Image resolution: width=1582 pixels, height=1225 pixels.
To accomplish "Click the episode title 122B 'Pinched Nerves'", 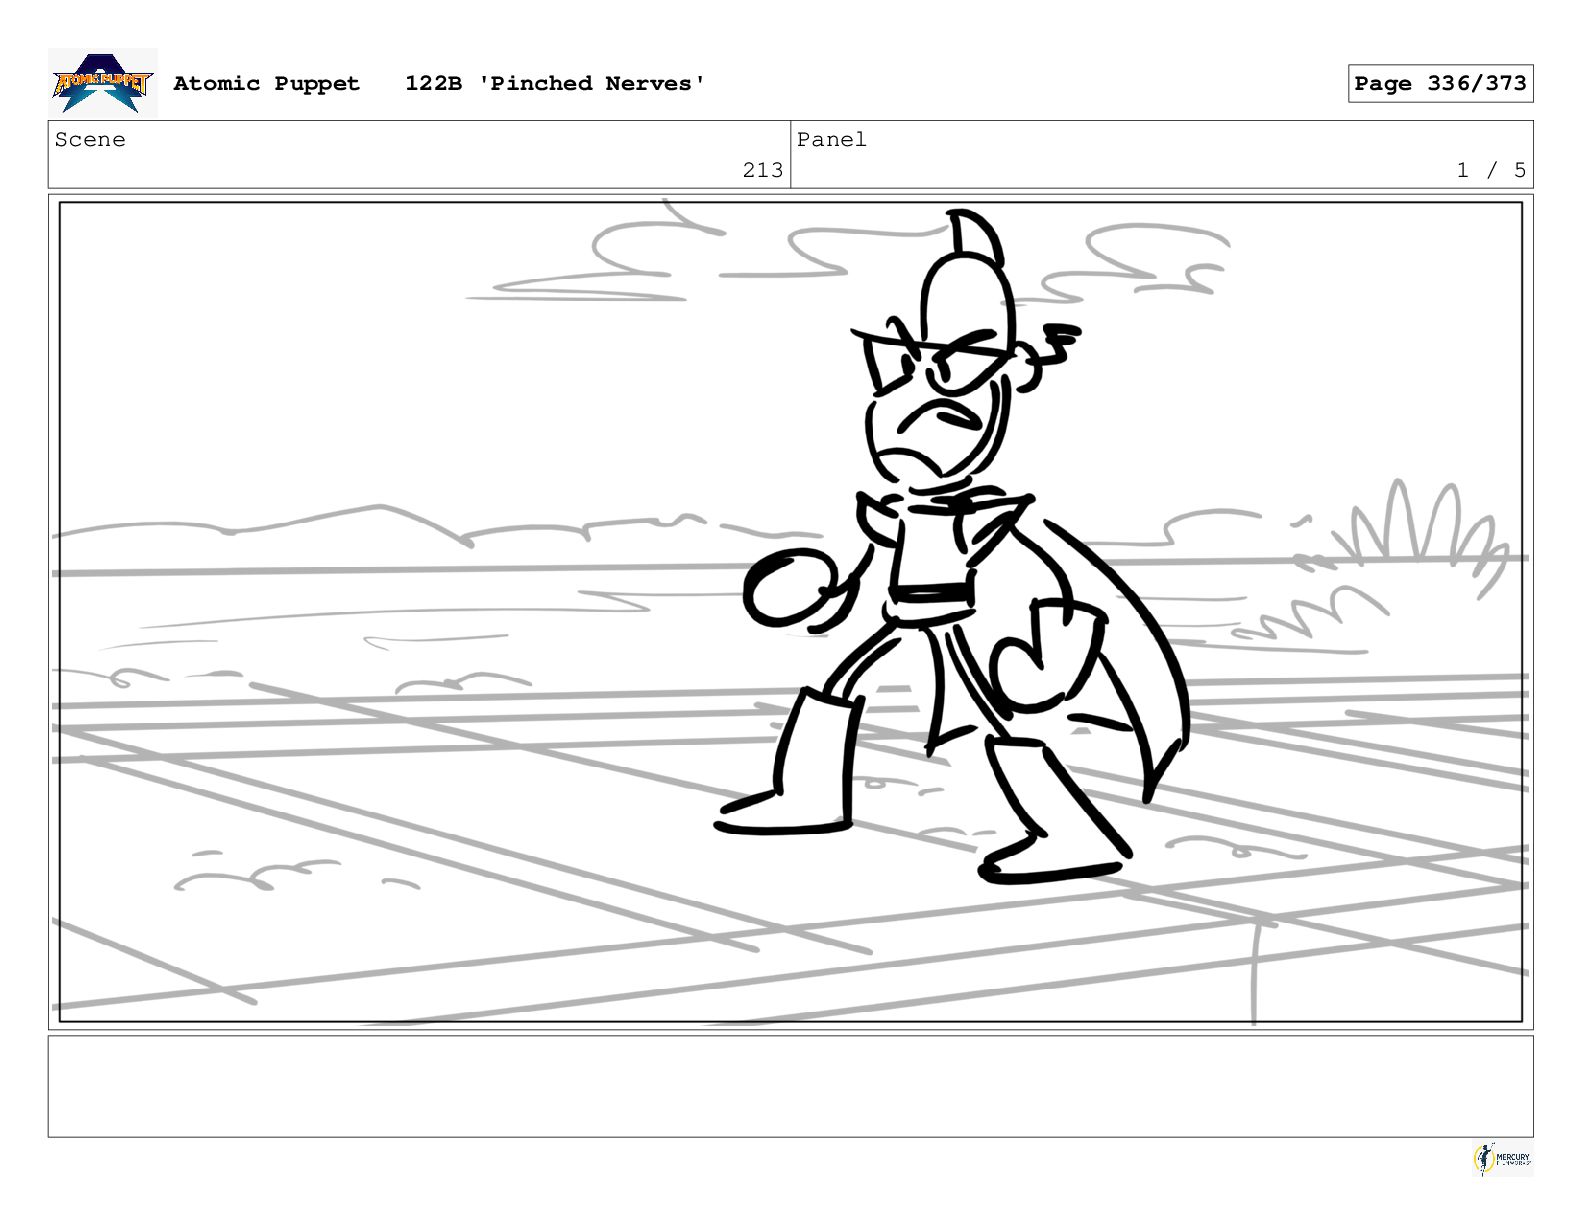I will (x=555, y=83).
